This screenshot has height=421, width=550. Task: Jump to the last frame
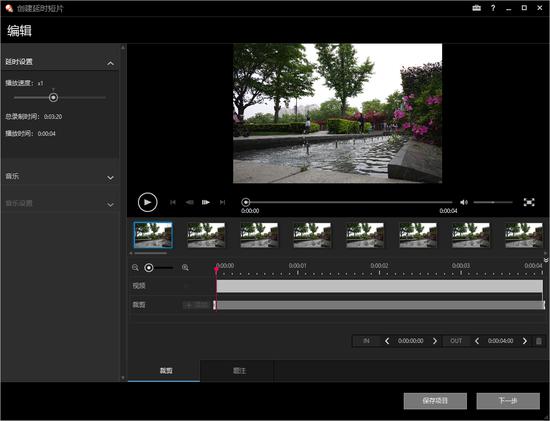(222, 202)
